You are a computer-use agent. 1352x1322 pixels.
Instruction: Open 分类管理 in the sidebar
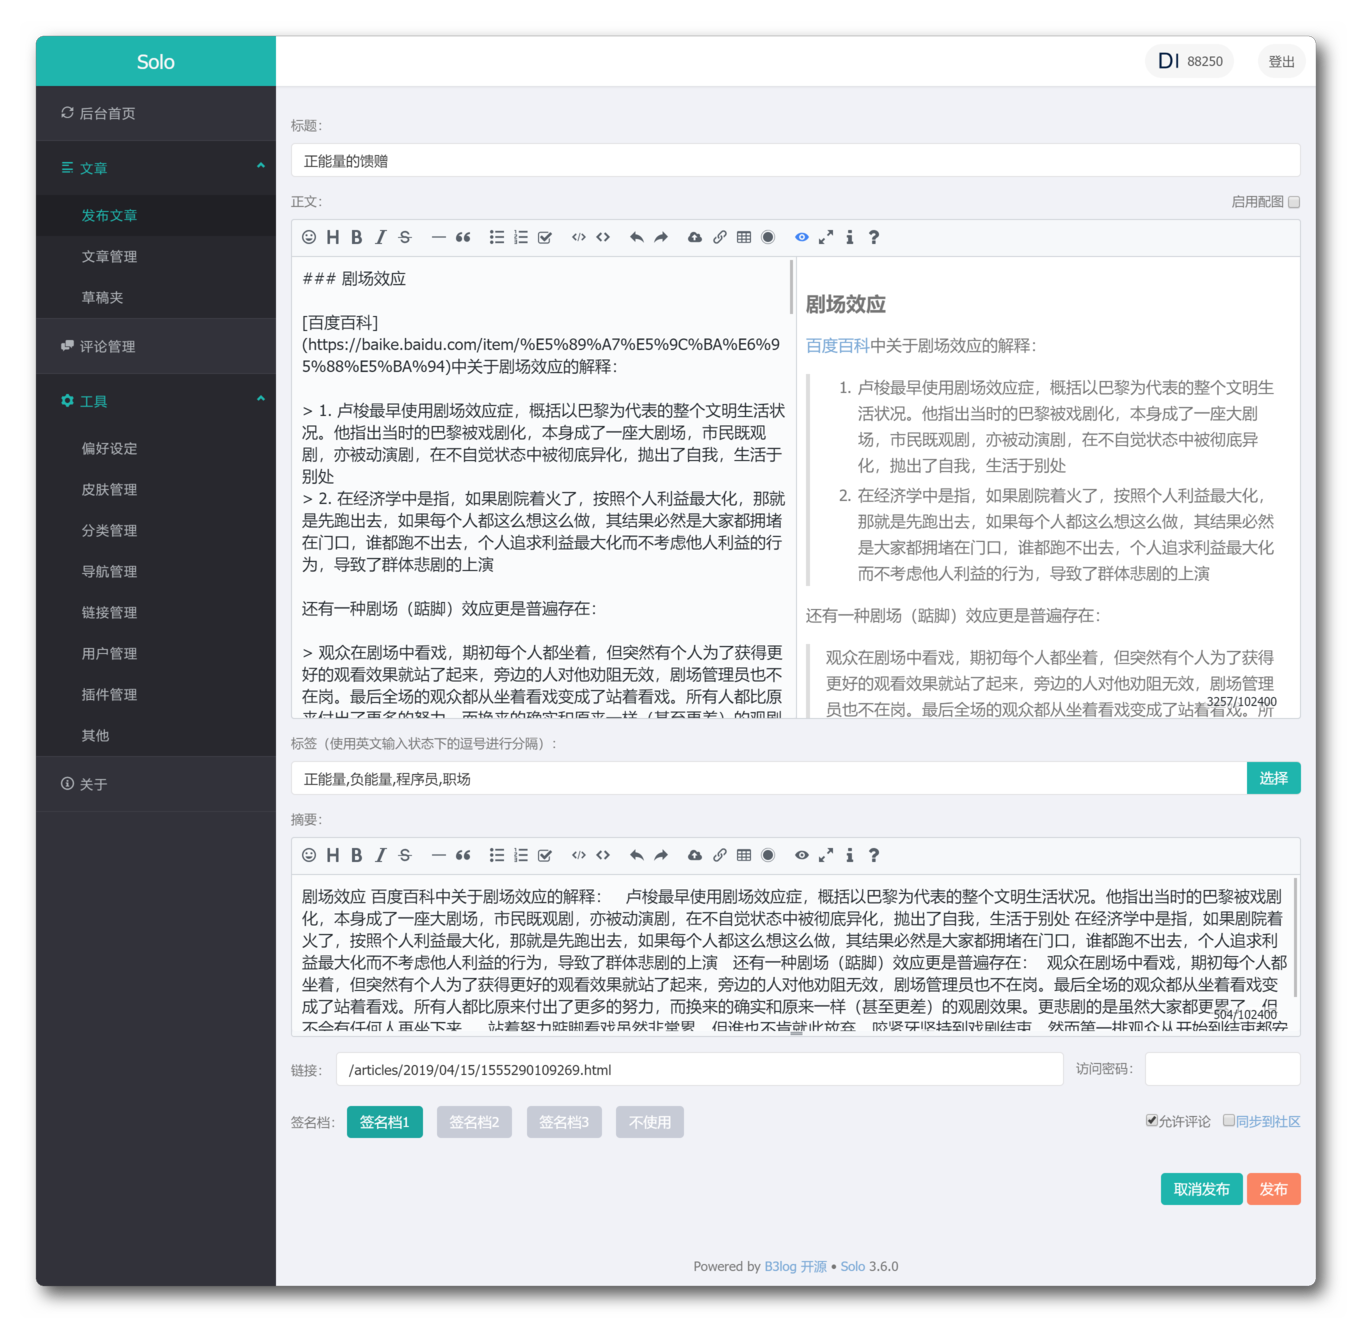[x=156, y=530]
